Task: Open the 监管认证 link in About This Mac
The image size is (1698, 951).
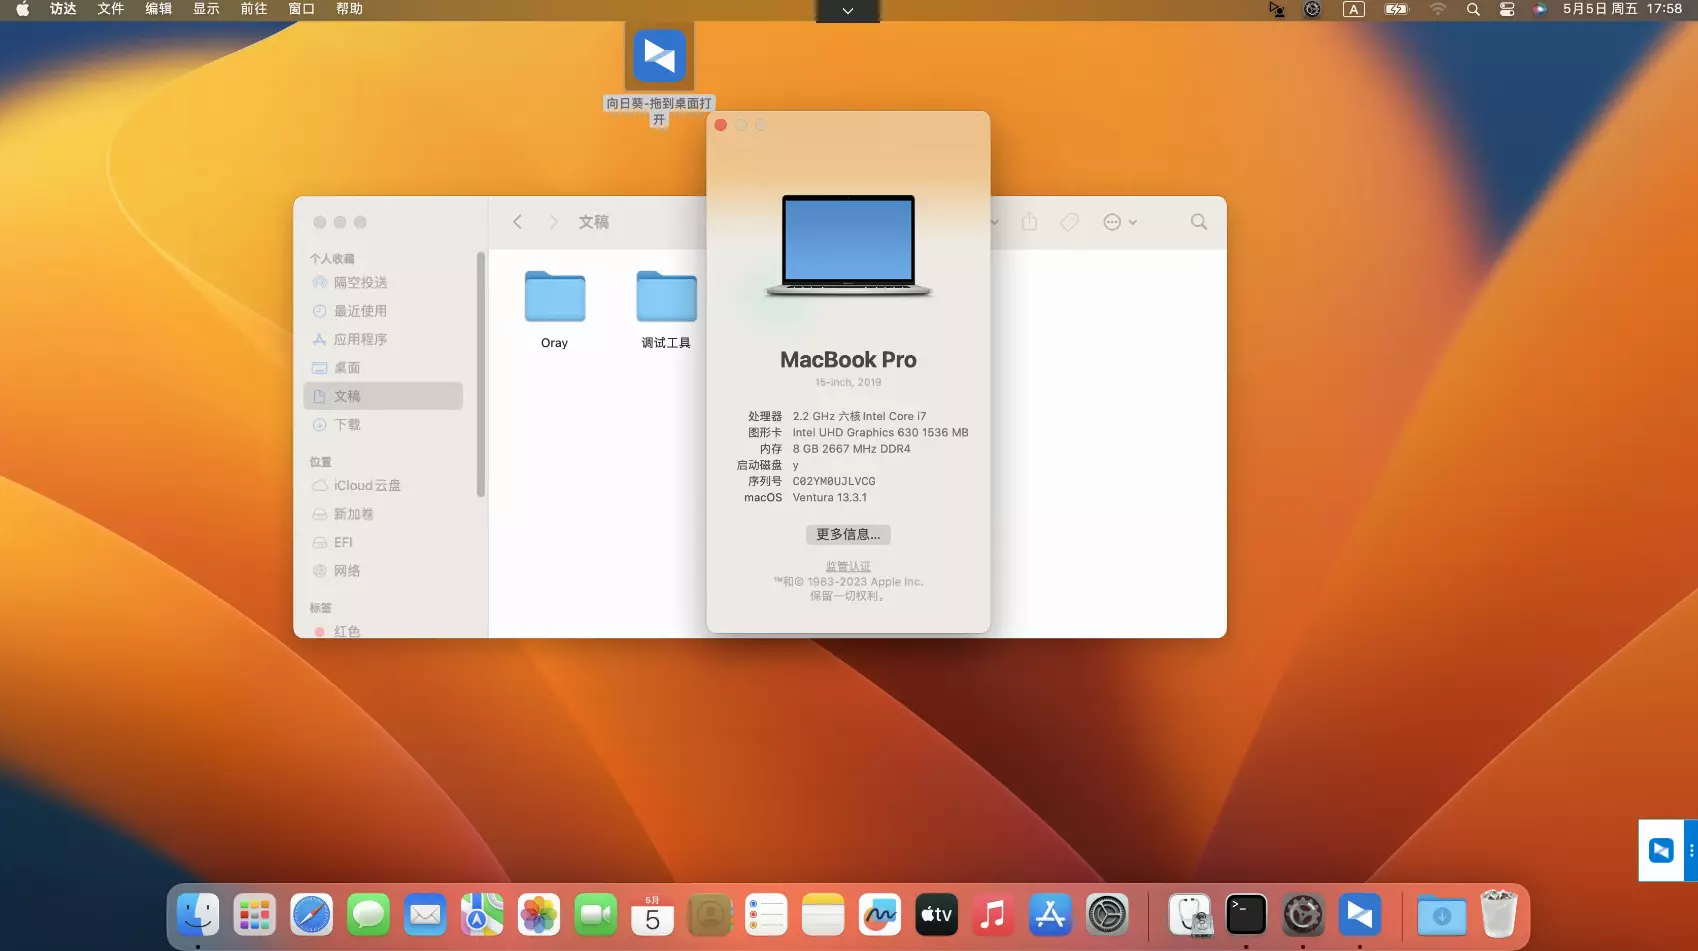Action: click(847, 566)
